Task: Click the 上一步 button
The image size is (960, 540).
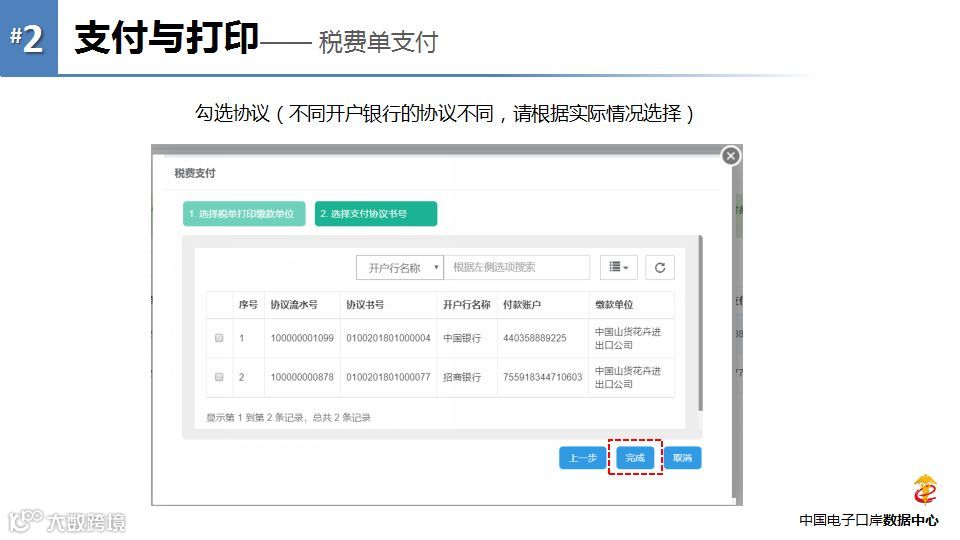Action: click(582, 458)
